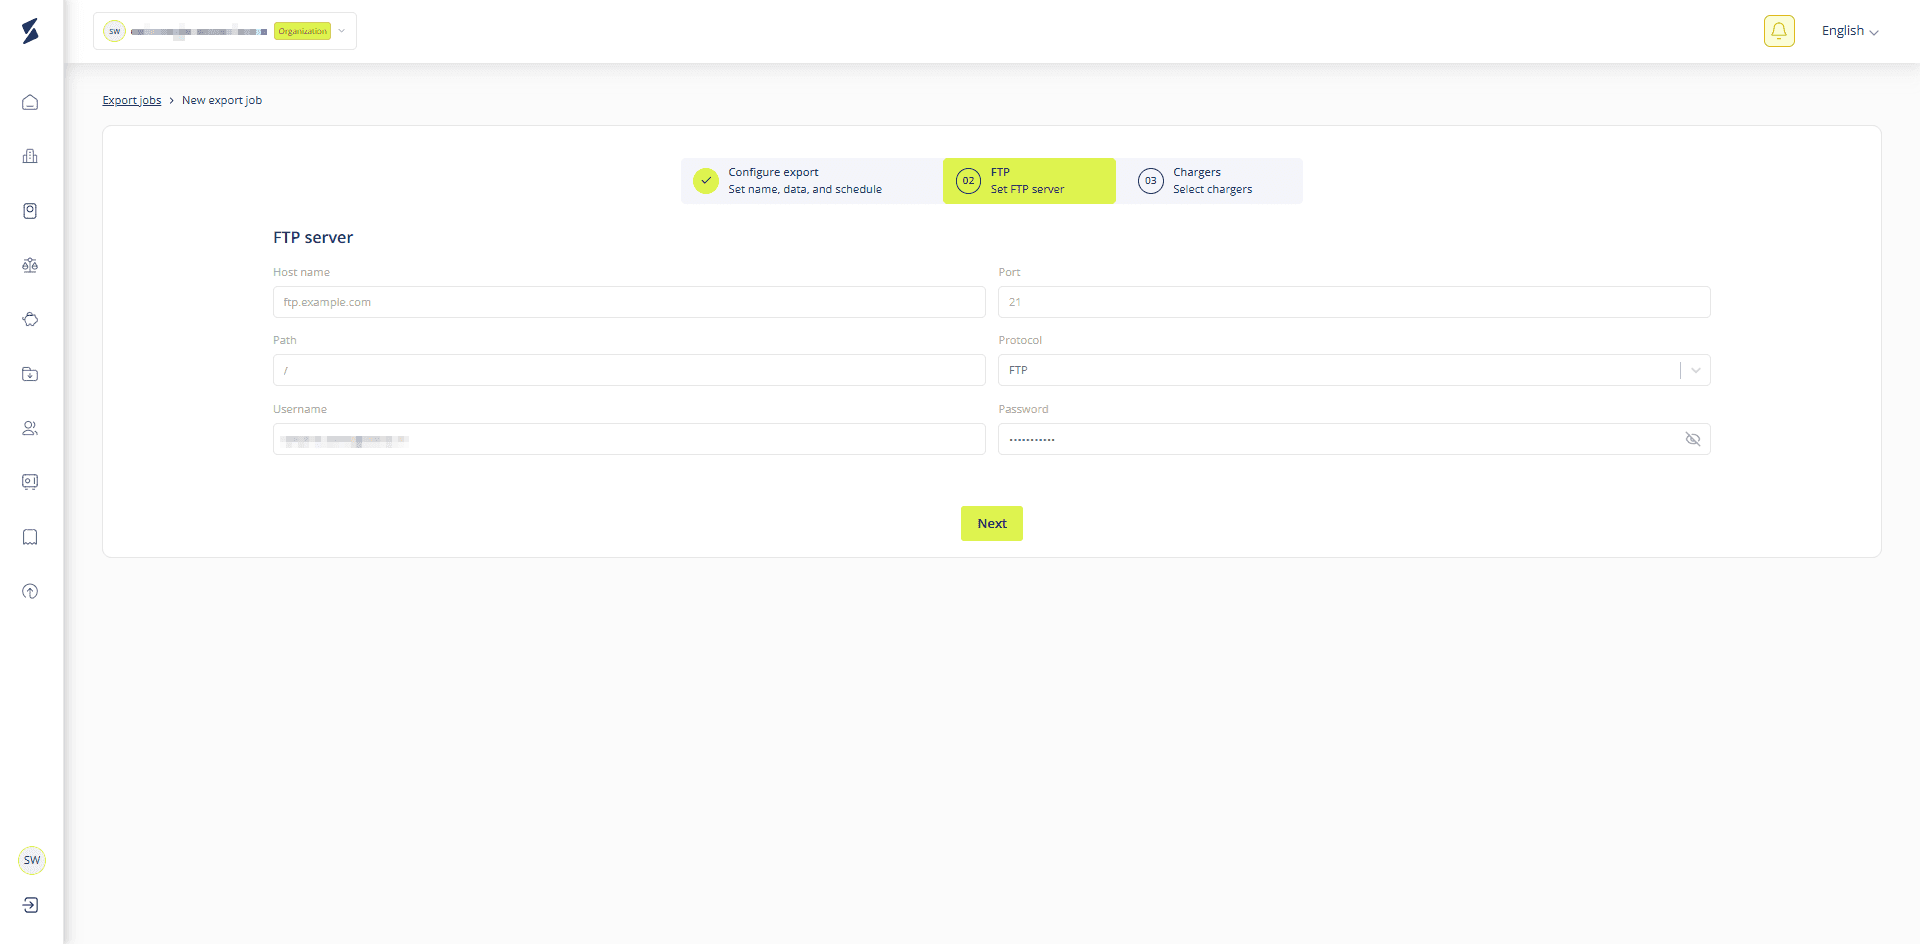Click the SW user avatar in sidebar
Image resolution: width=1920 pixels, height=944 pixels.
(x=32, y=860)
